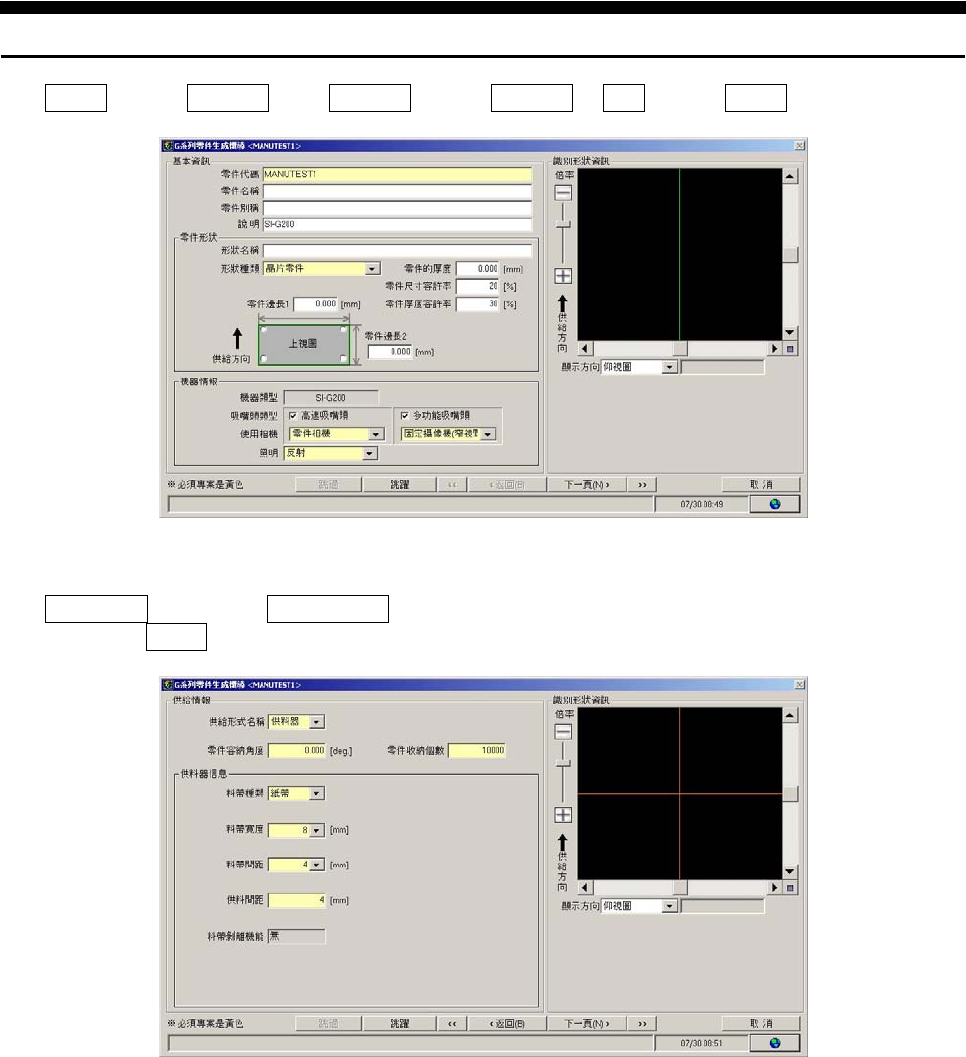Click scroll-left arrow of upper preview pane
The width and height of the screenshot is (966, 1057).
coord(584,349)
